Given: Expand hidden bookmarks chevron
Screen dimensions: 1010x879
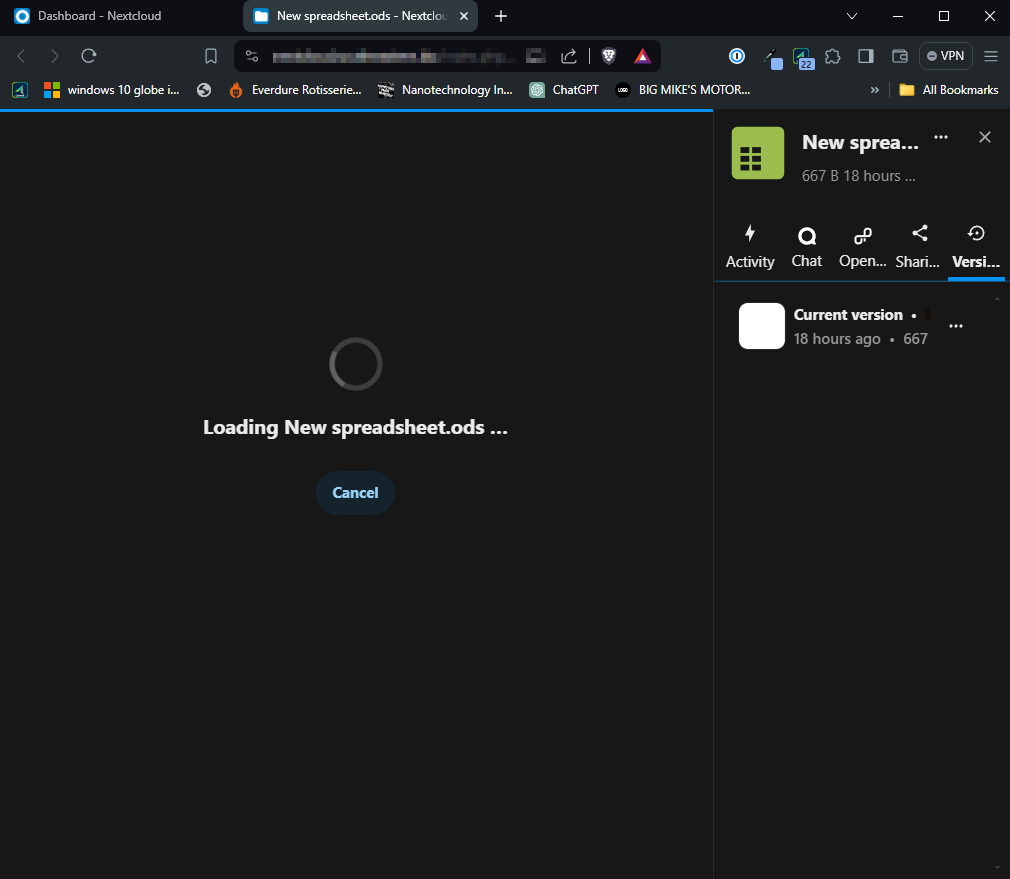Looking at the screenshot, I should click(875, 90).
